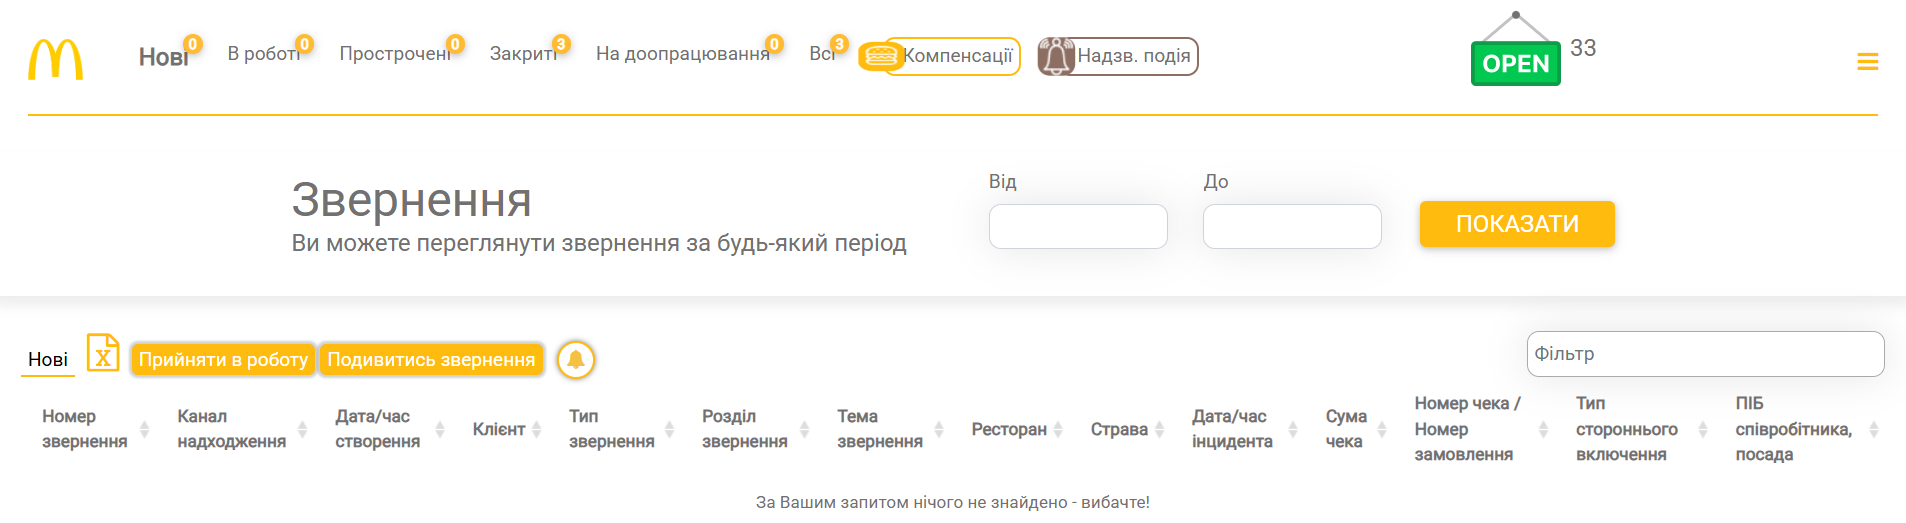Click Прийняти в роботу button

[x=223, y=360]
